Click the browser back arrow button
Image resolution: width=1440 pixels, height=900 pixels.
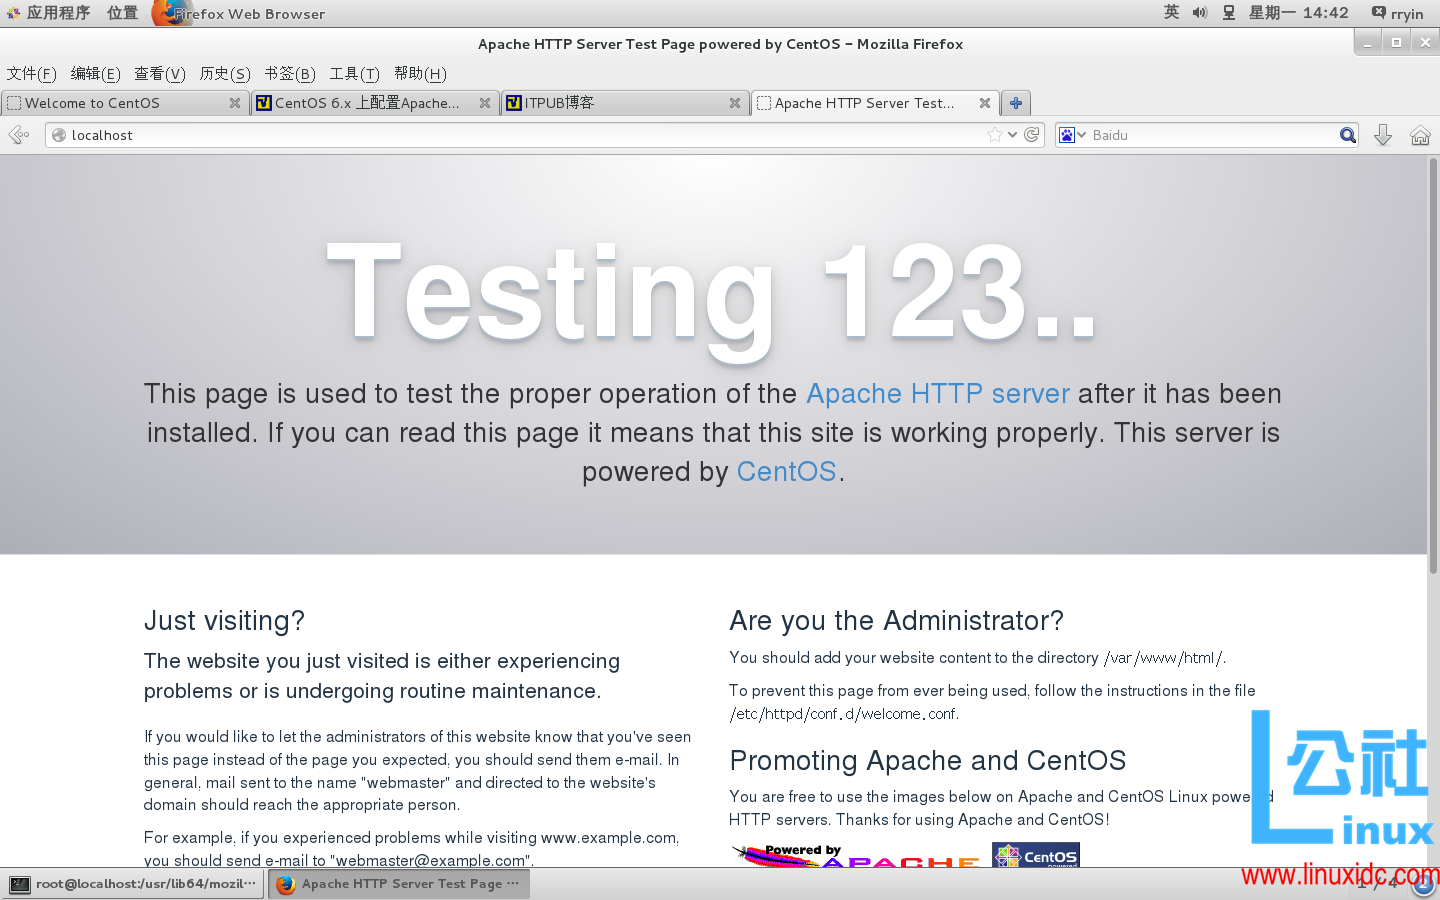(x=18, y=135)
